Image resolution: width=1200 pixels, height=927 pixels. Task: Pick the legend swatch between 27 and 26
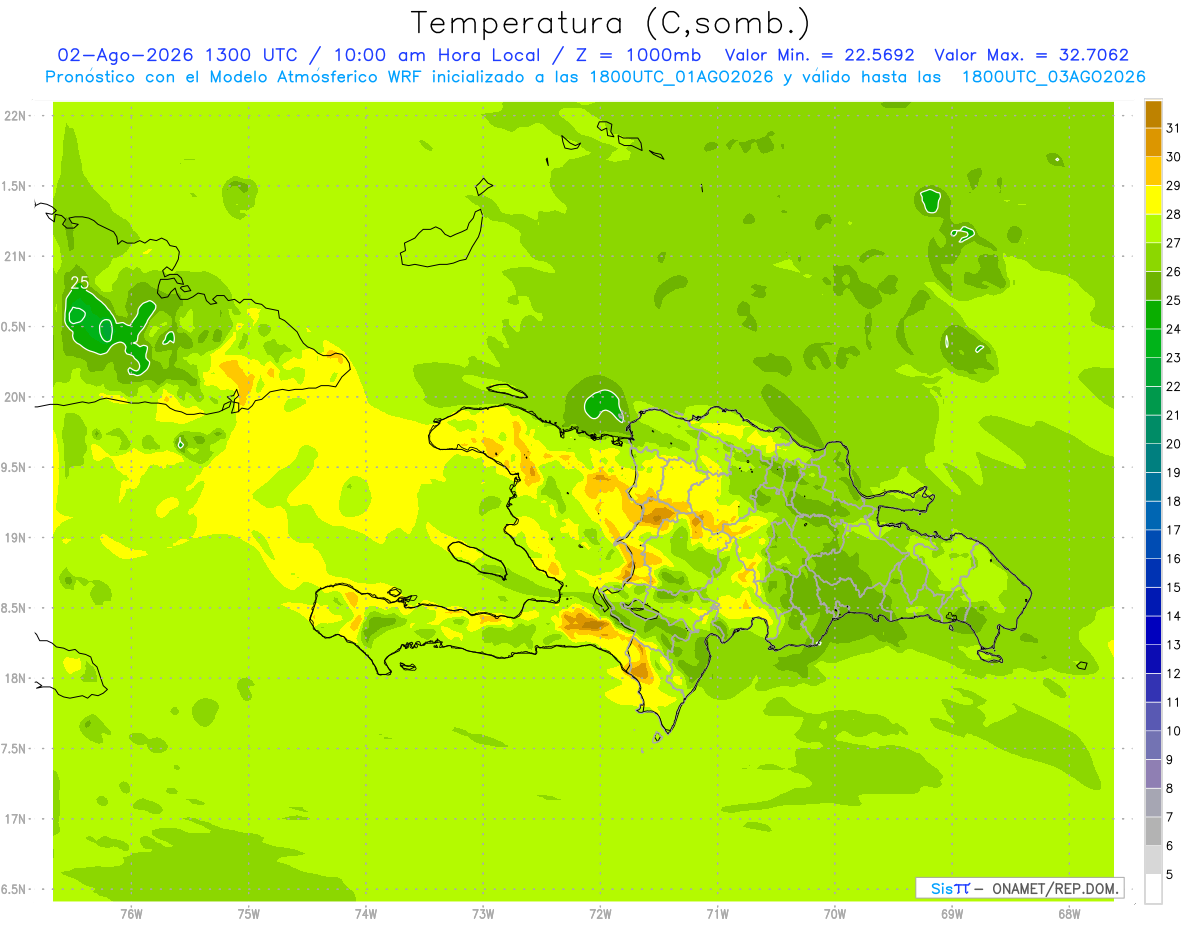click(x=1153, y=257)
